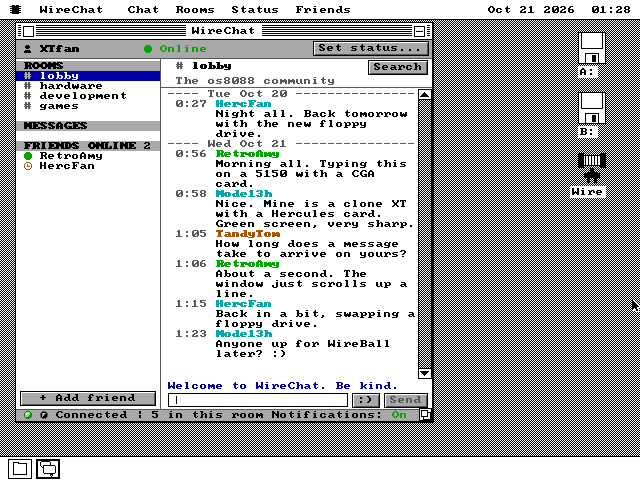The height and width of the screenshot is (480, 640).
Task: Click 'Anyone up for WireBall later?' message
Action: tap(302, 349)
